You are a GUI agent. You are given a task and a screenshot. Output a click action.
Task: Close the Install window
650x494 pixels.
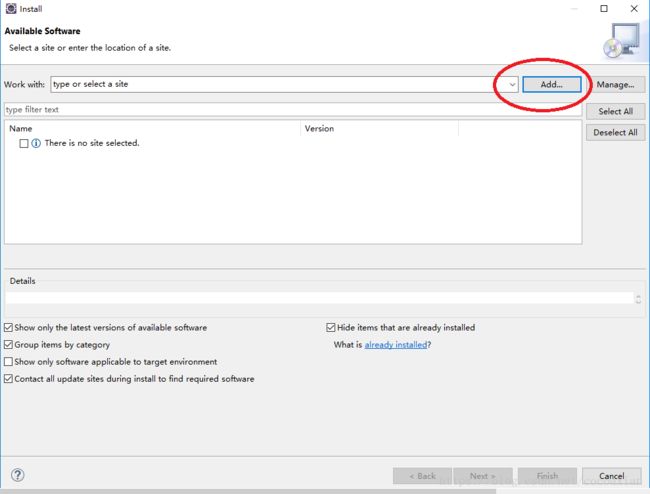[634, 8]
